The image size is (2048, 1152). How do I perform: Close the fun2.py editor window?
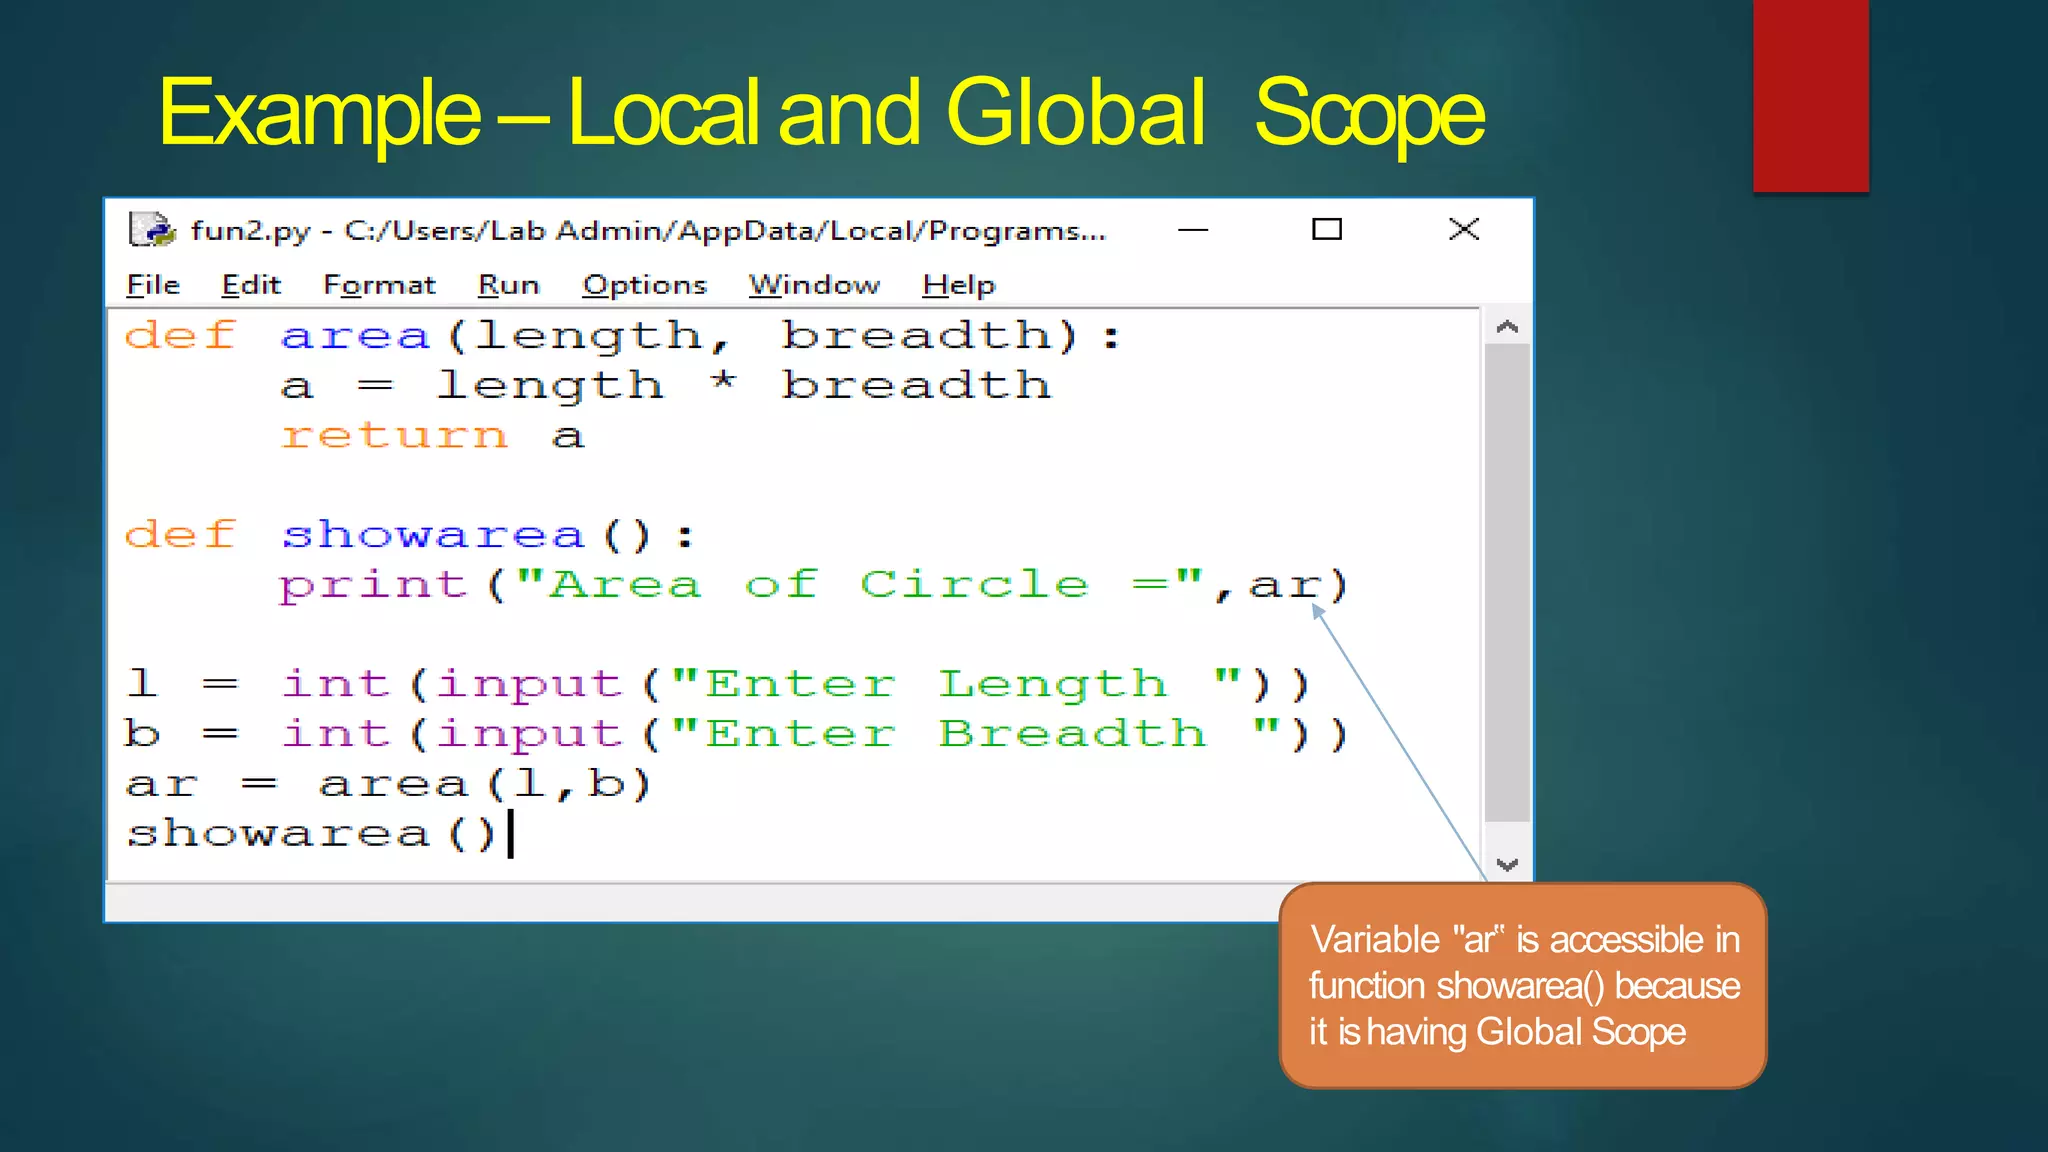click(1464, 229)
